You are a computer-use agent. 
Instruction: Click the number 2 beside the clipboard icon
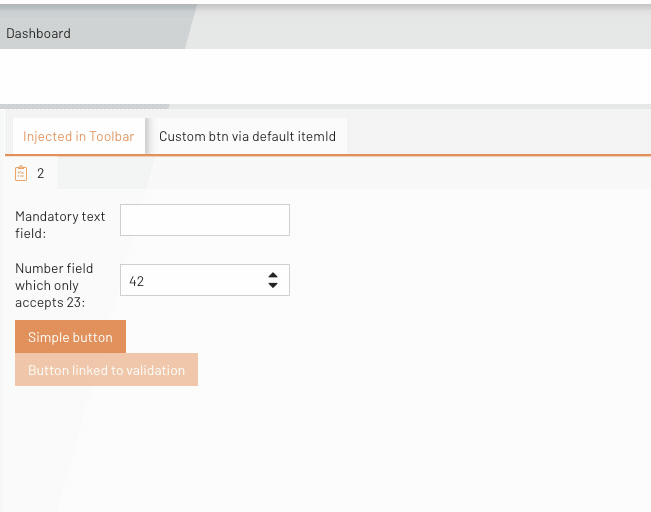click(x=41, y=173)
